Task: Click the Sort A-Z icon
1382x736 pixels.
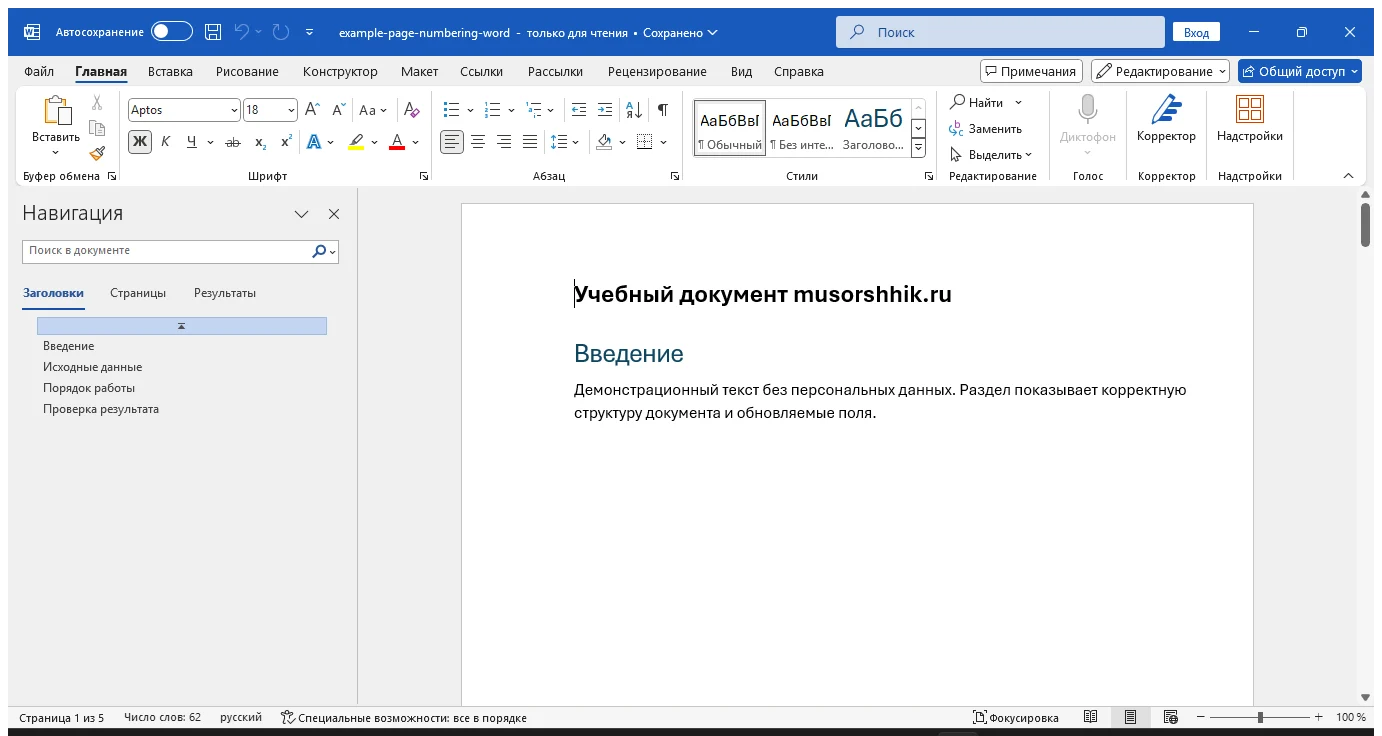Action: 633,110
